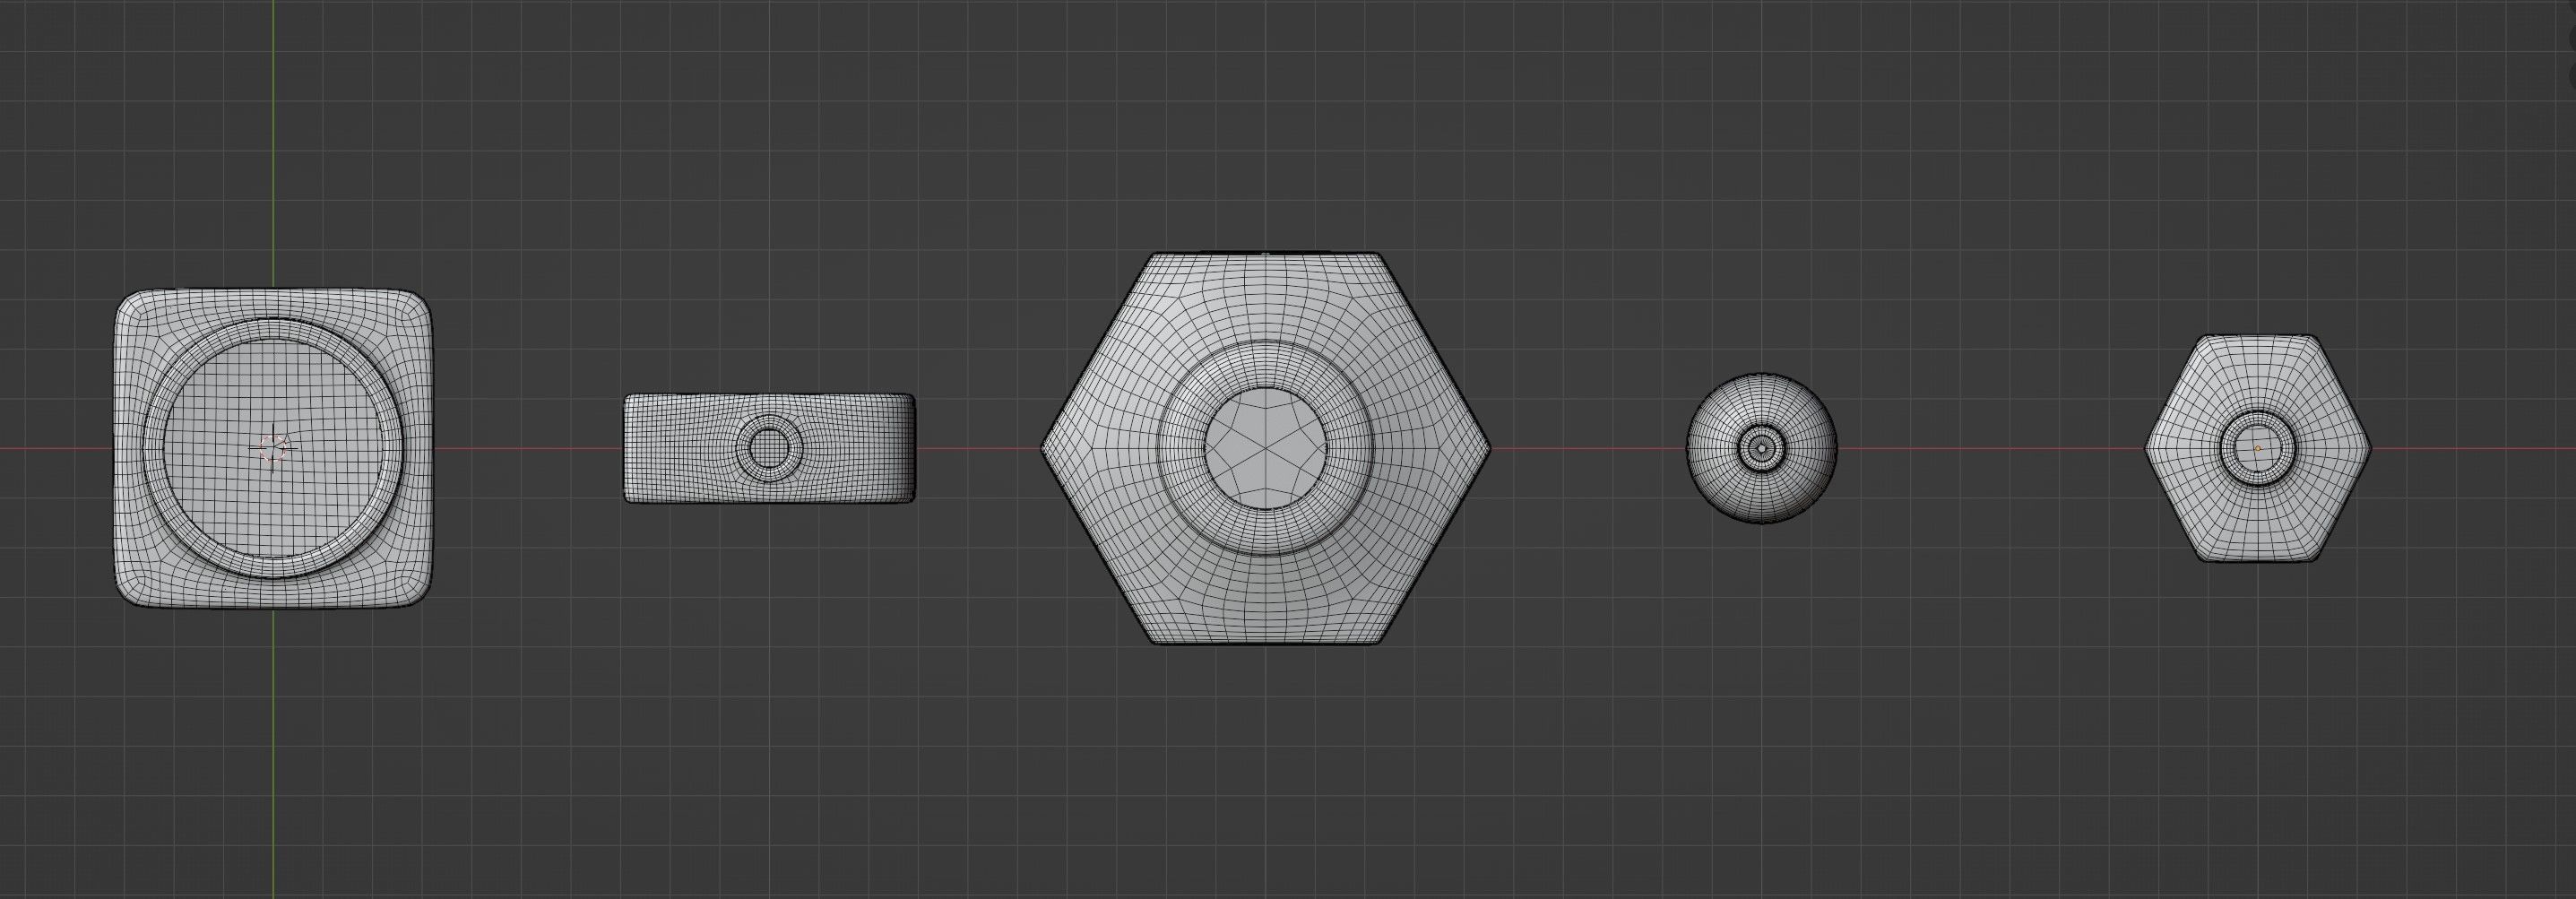Select the flat rectangular block mesh
The height and width of the screenshot is (899, 2576).
coord(769,447)
